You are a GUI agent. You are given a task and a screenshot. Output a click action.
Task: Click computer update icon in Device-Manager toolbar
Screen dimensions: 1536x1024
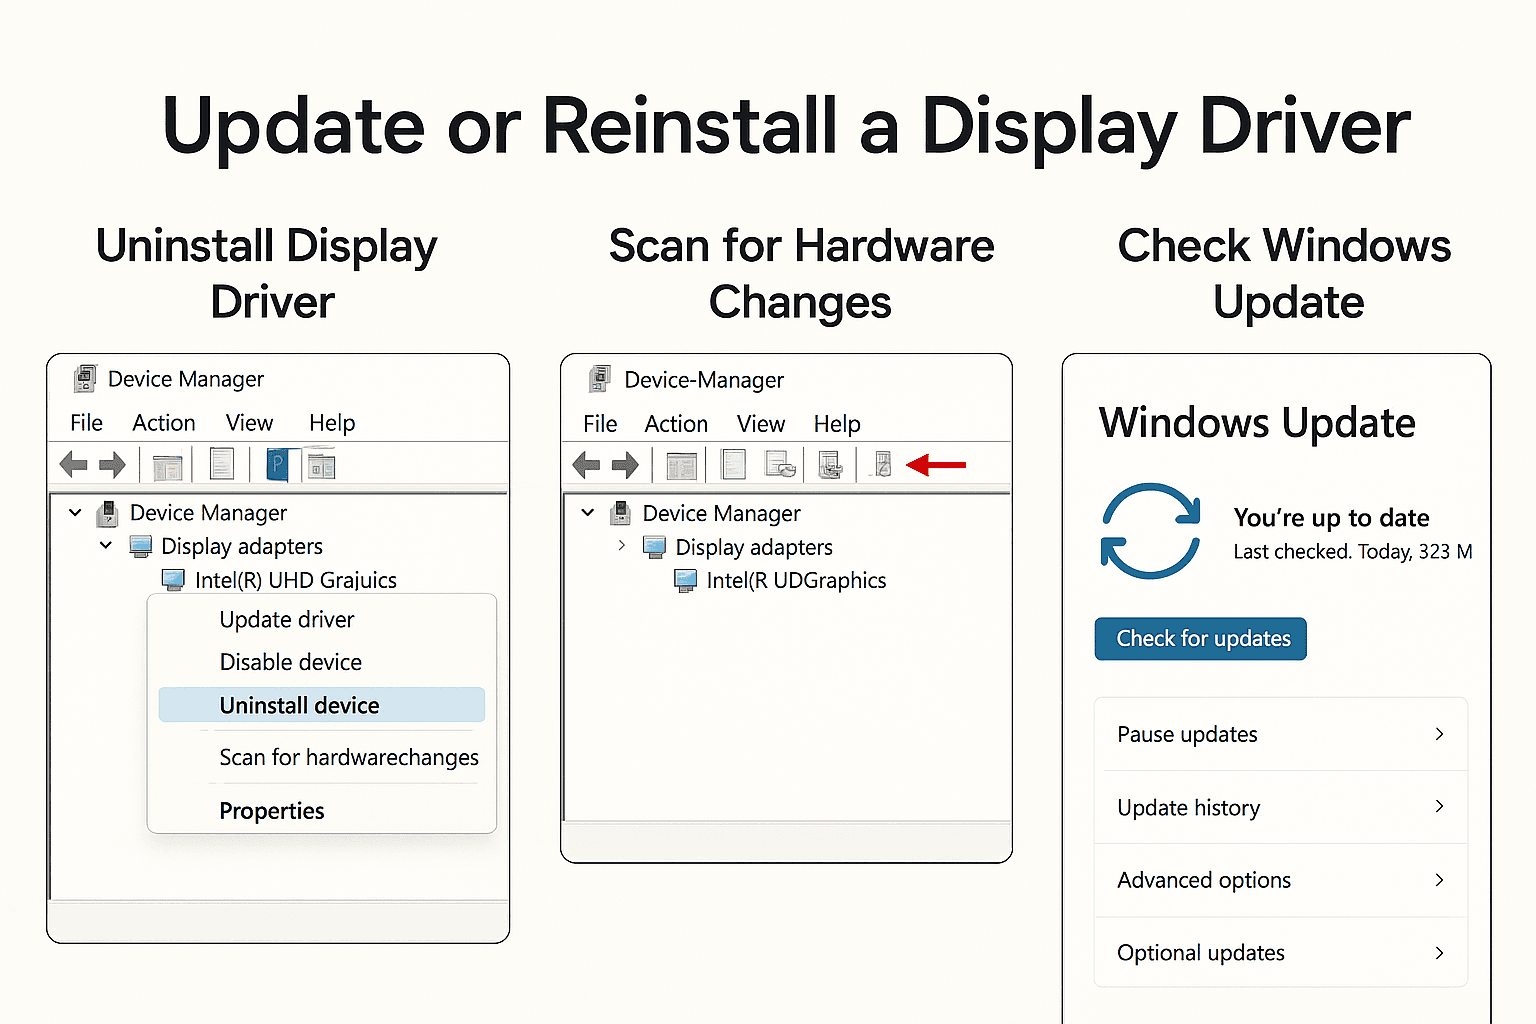[x=830, y=465]
